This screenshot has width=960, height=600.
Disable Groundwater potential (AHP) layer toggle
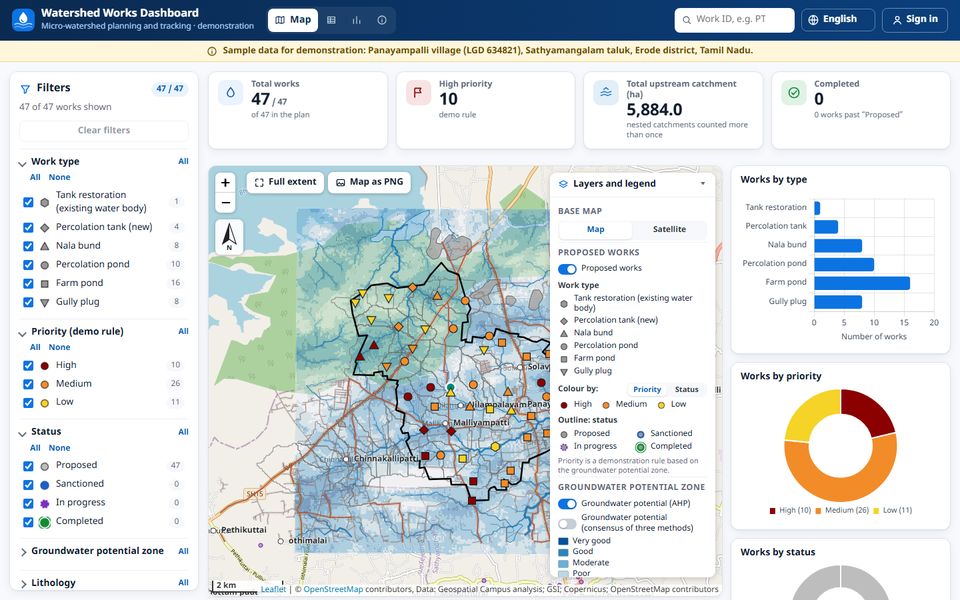(567, 504)
